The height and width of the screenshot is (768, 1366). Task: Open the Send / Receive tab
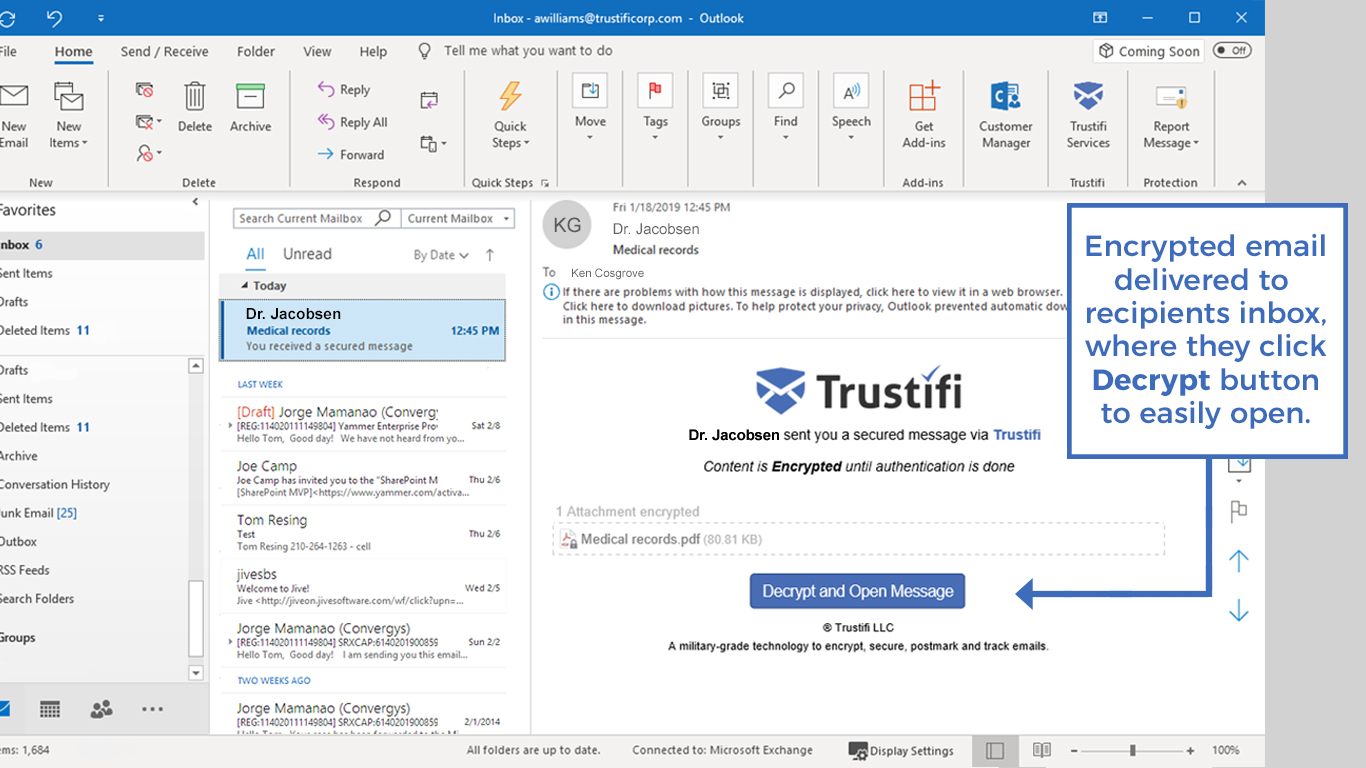[x=165, y=51]
